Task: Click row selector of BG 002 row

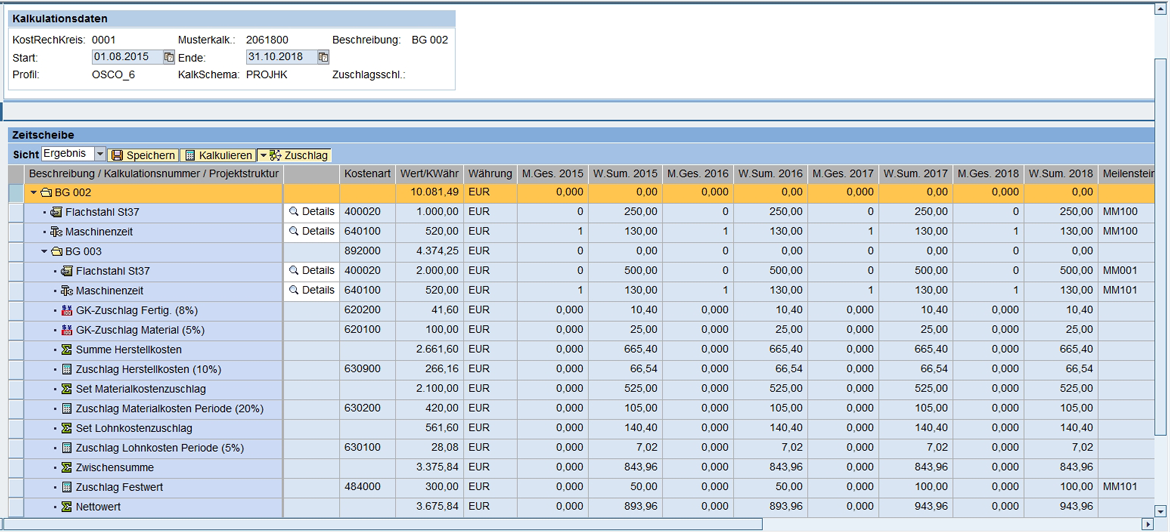Action: tap(16, 193)
